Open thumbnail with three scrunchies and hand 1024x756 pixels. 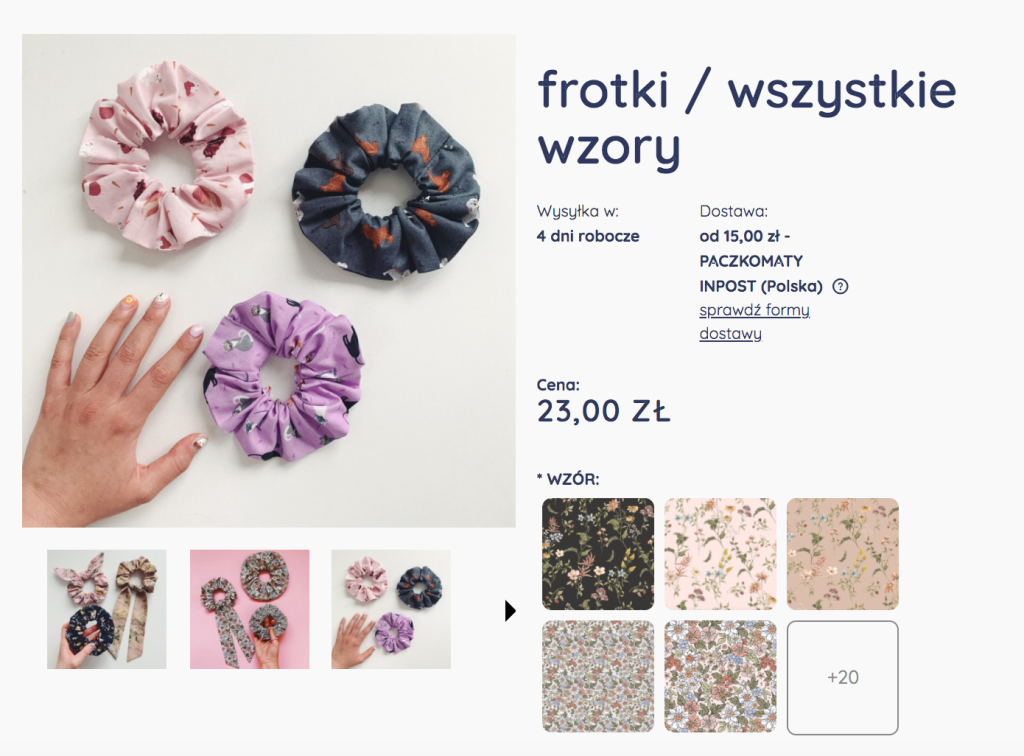[391, 609]
